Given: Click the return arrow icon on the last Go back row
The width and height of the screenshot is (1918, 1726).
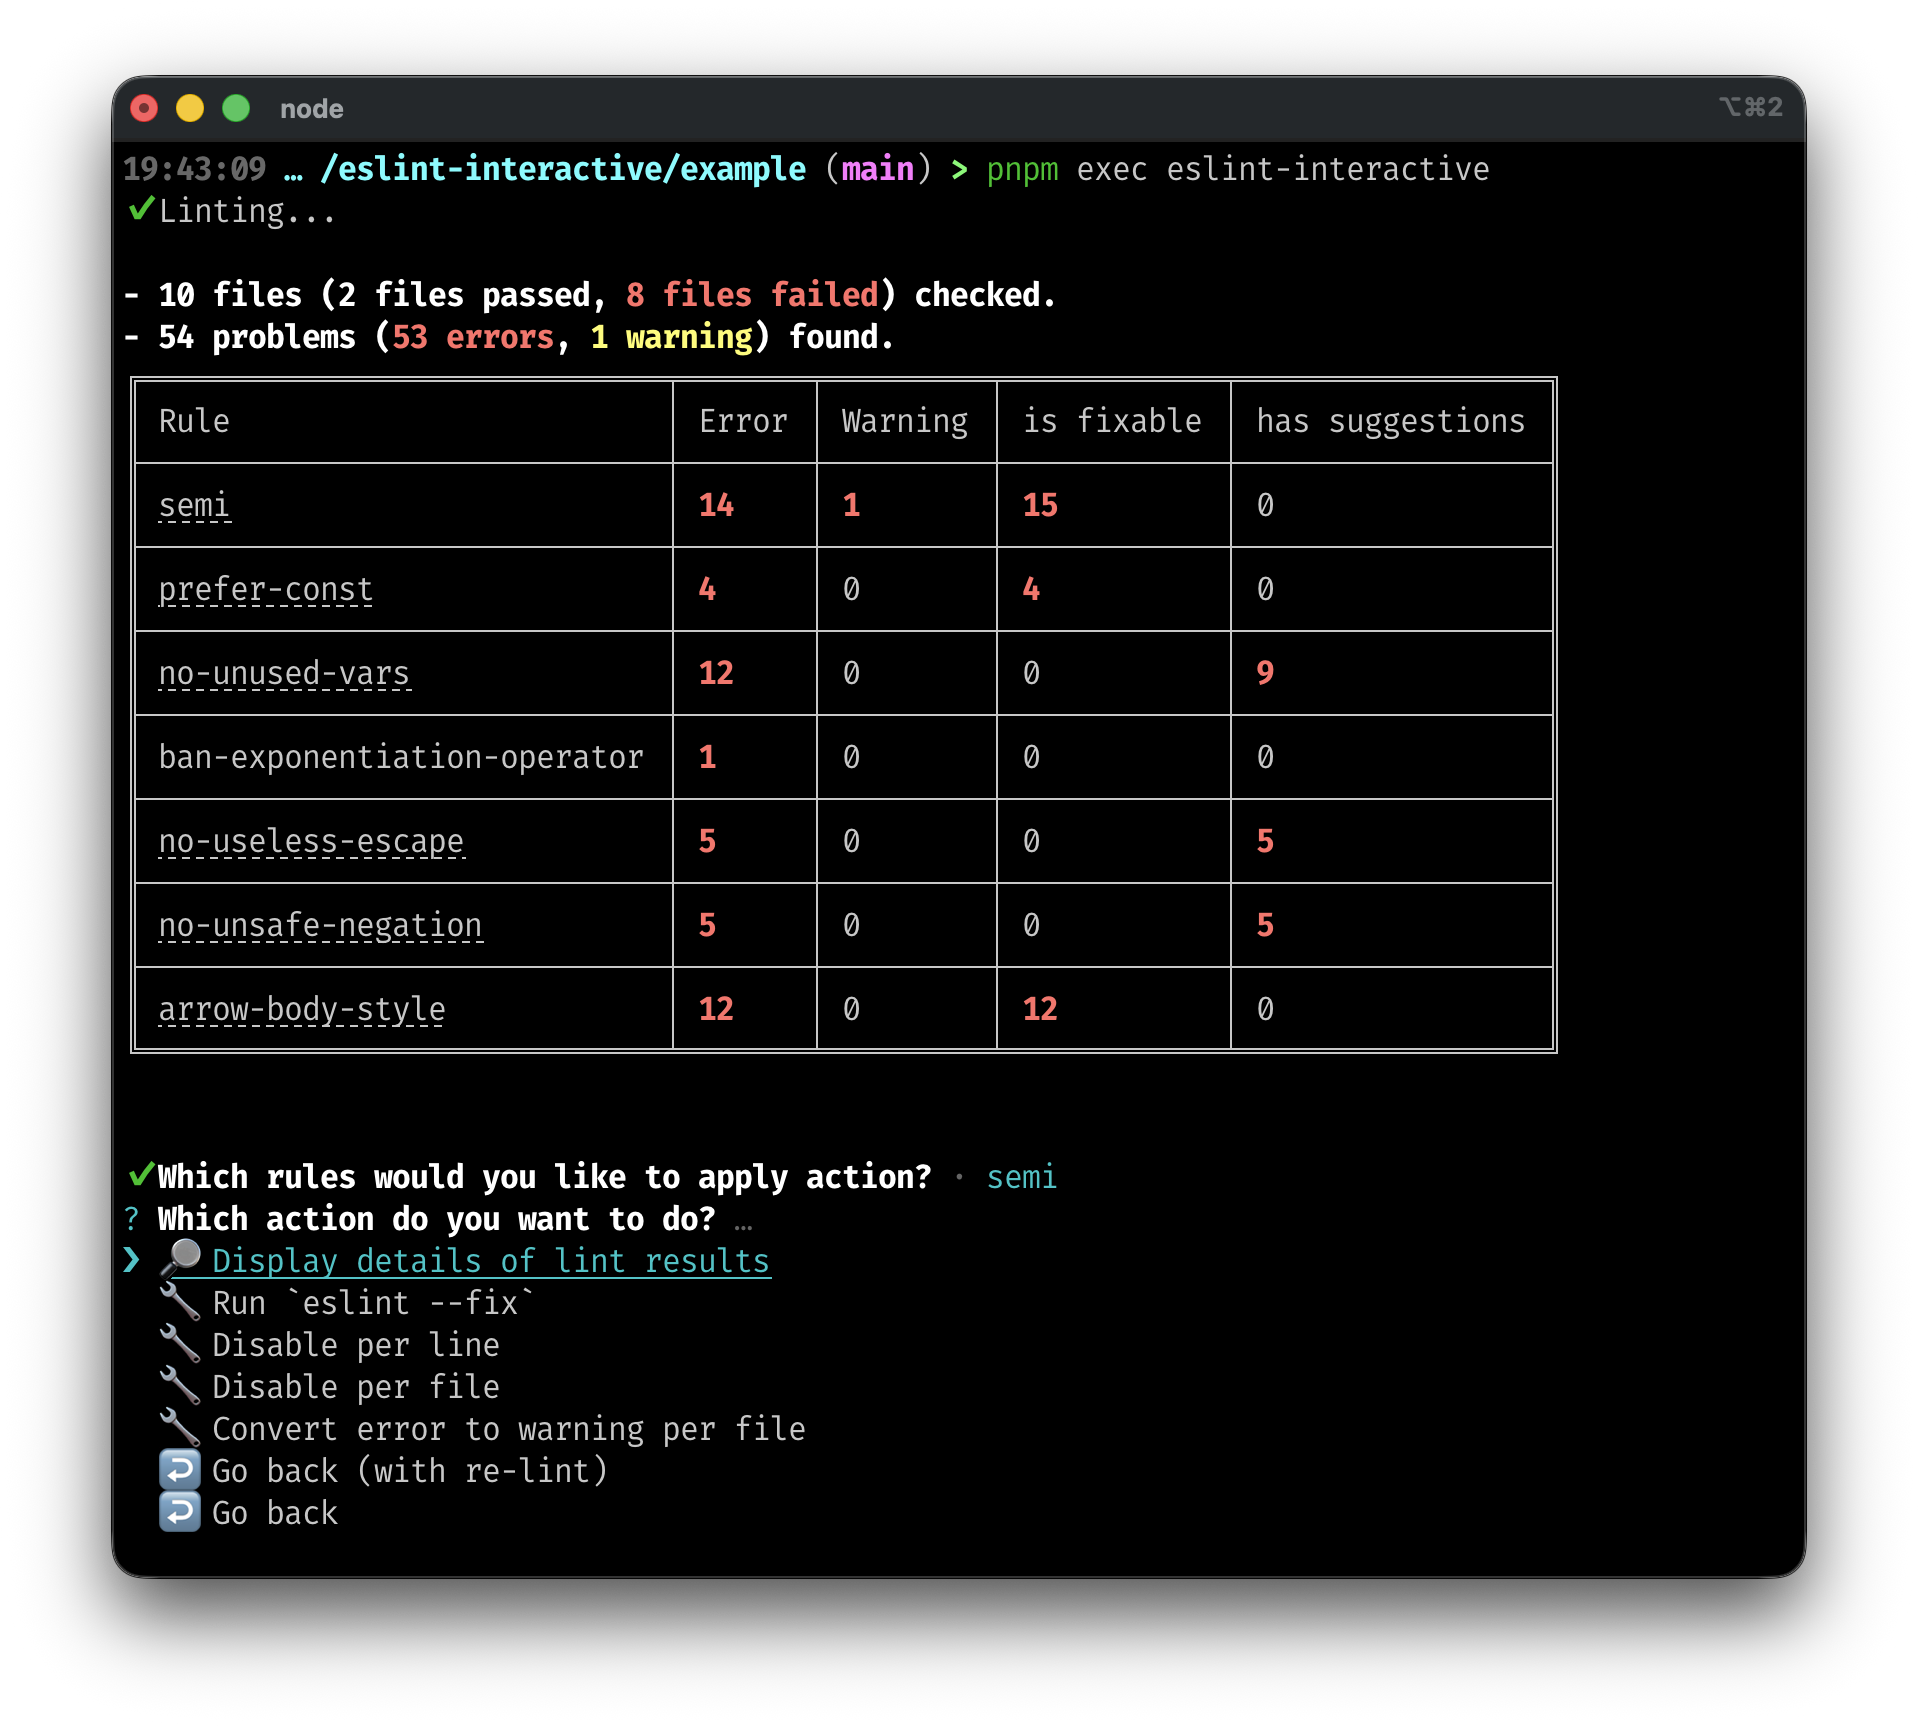Looking at the screenshot, I should click(x=180, y=1512).
